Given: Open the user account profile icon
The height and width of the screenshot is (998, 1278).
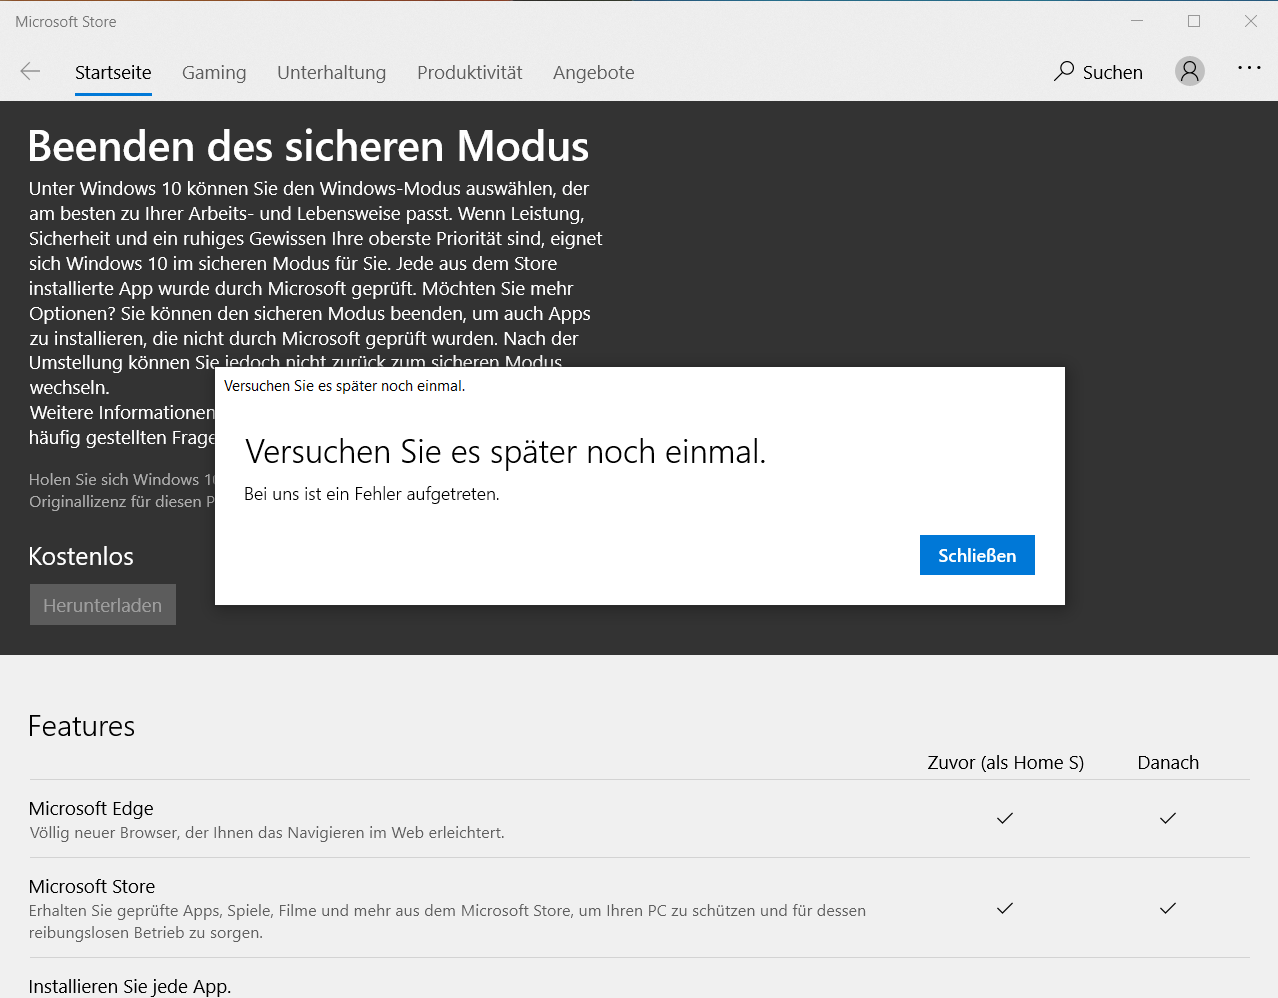Looking at the screenshot, I should (1189, 71).
